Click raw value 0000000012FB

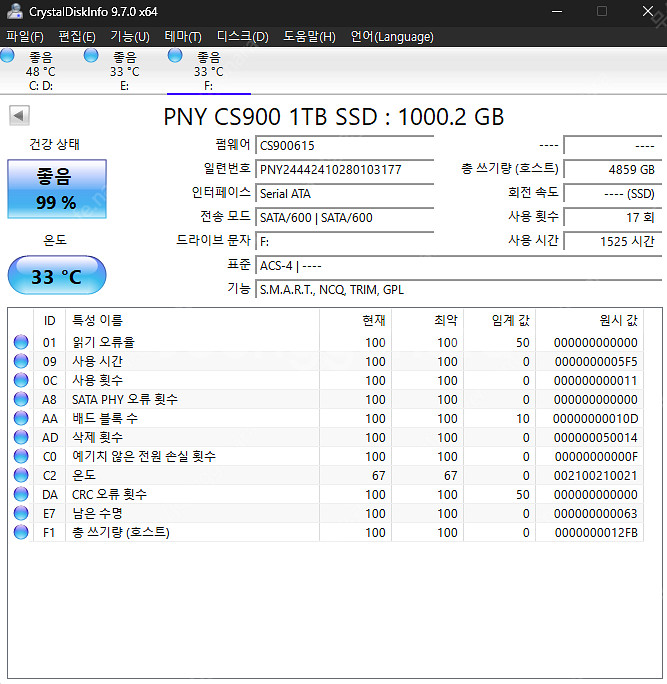click(x=596, y=533)
